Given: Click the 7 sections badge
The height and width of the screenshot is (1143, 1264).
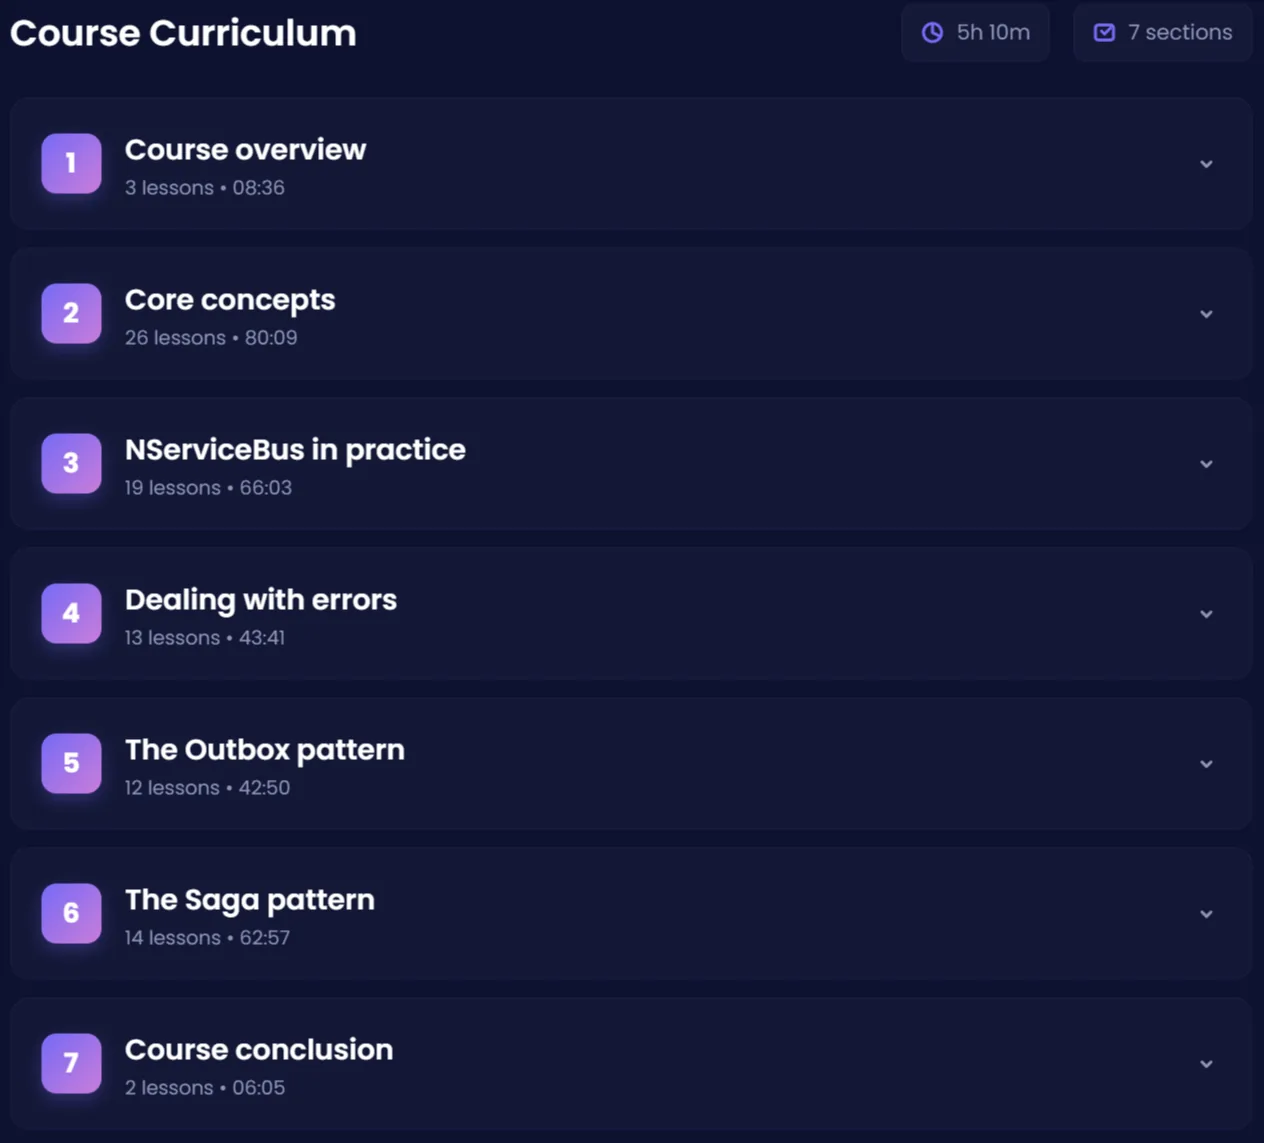Looking at the screenshot, I should coord(1163,33).
